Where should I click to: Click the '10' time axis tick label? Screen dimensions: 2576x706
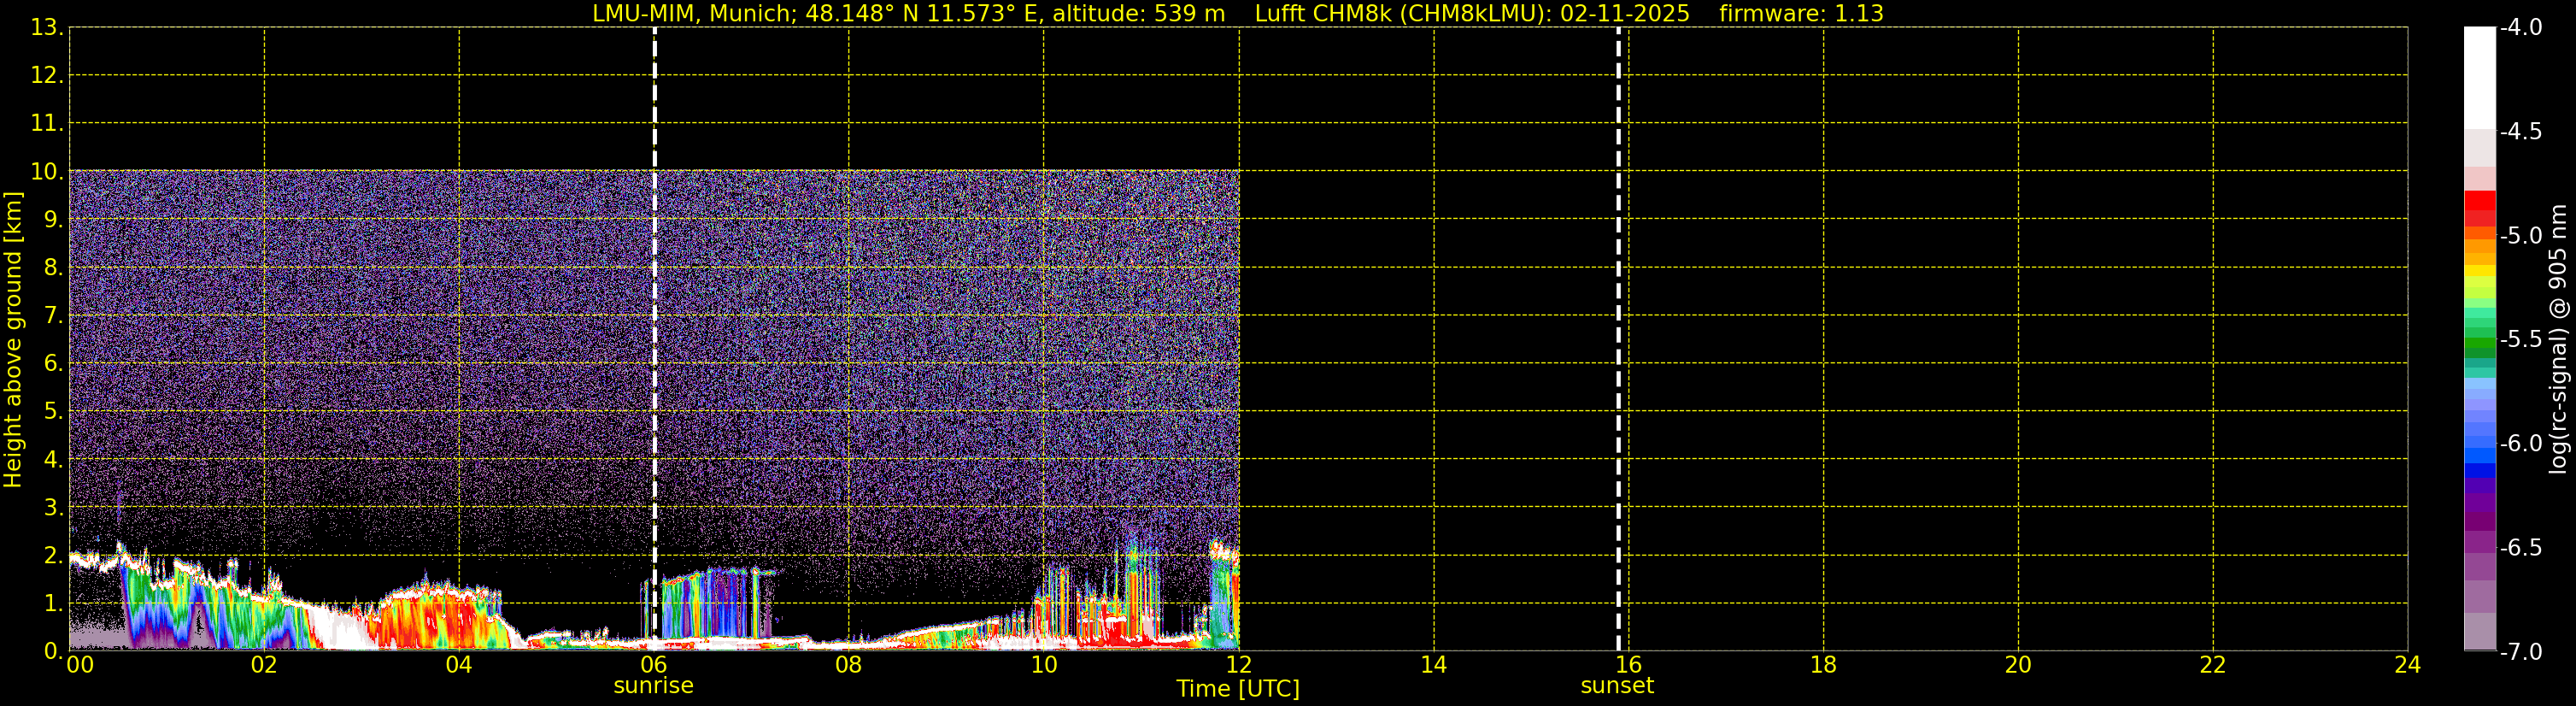tap(1043, 664)
